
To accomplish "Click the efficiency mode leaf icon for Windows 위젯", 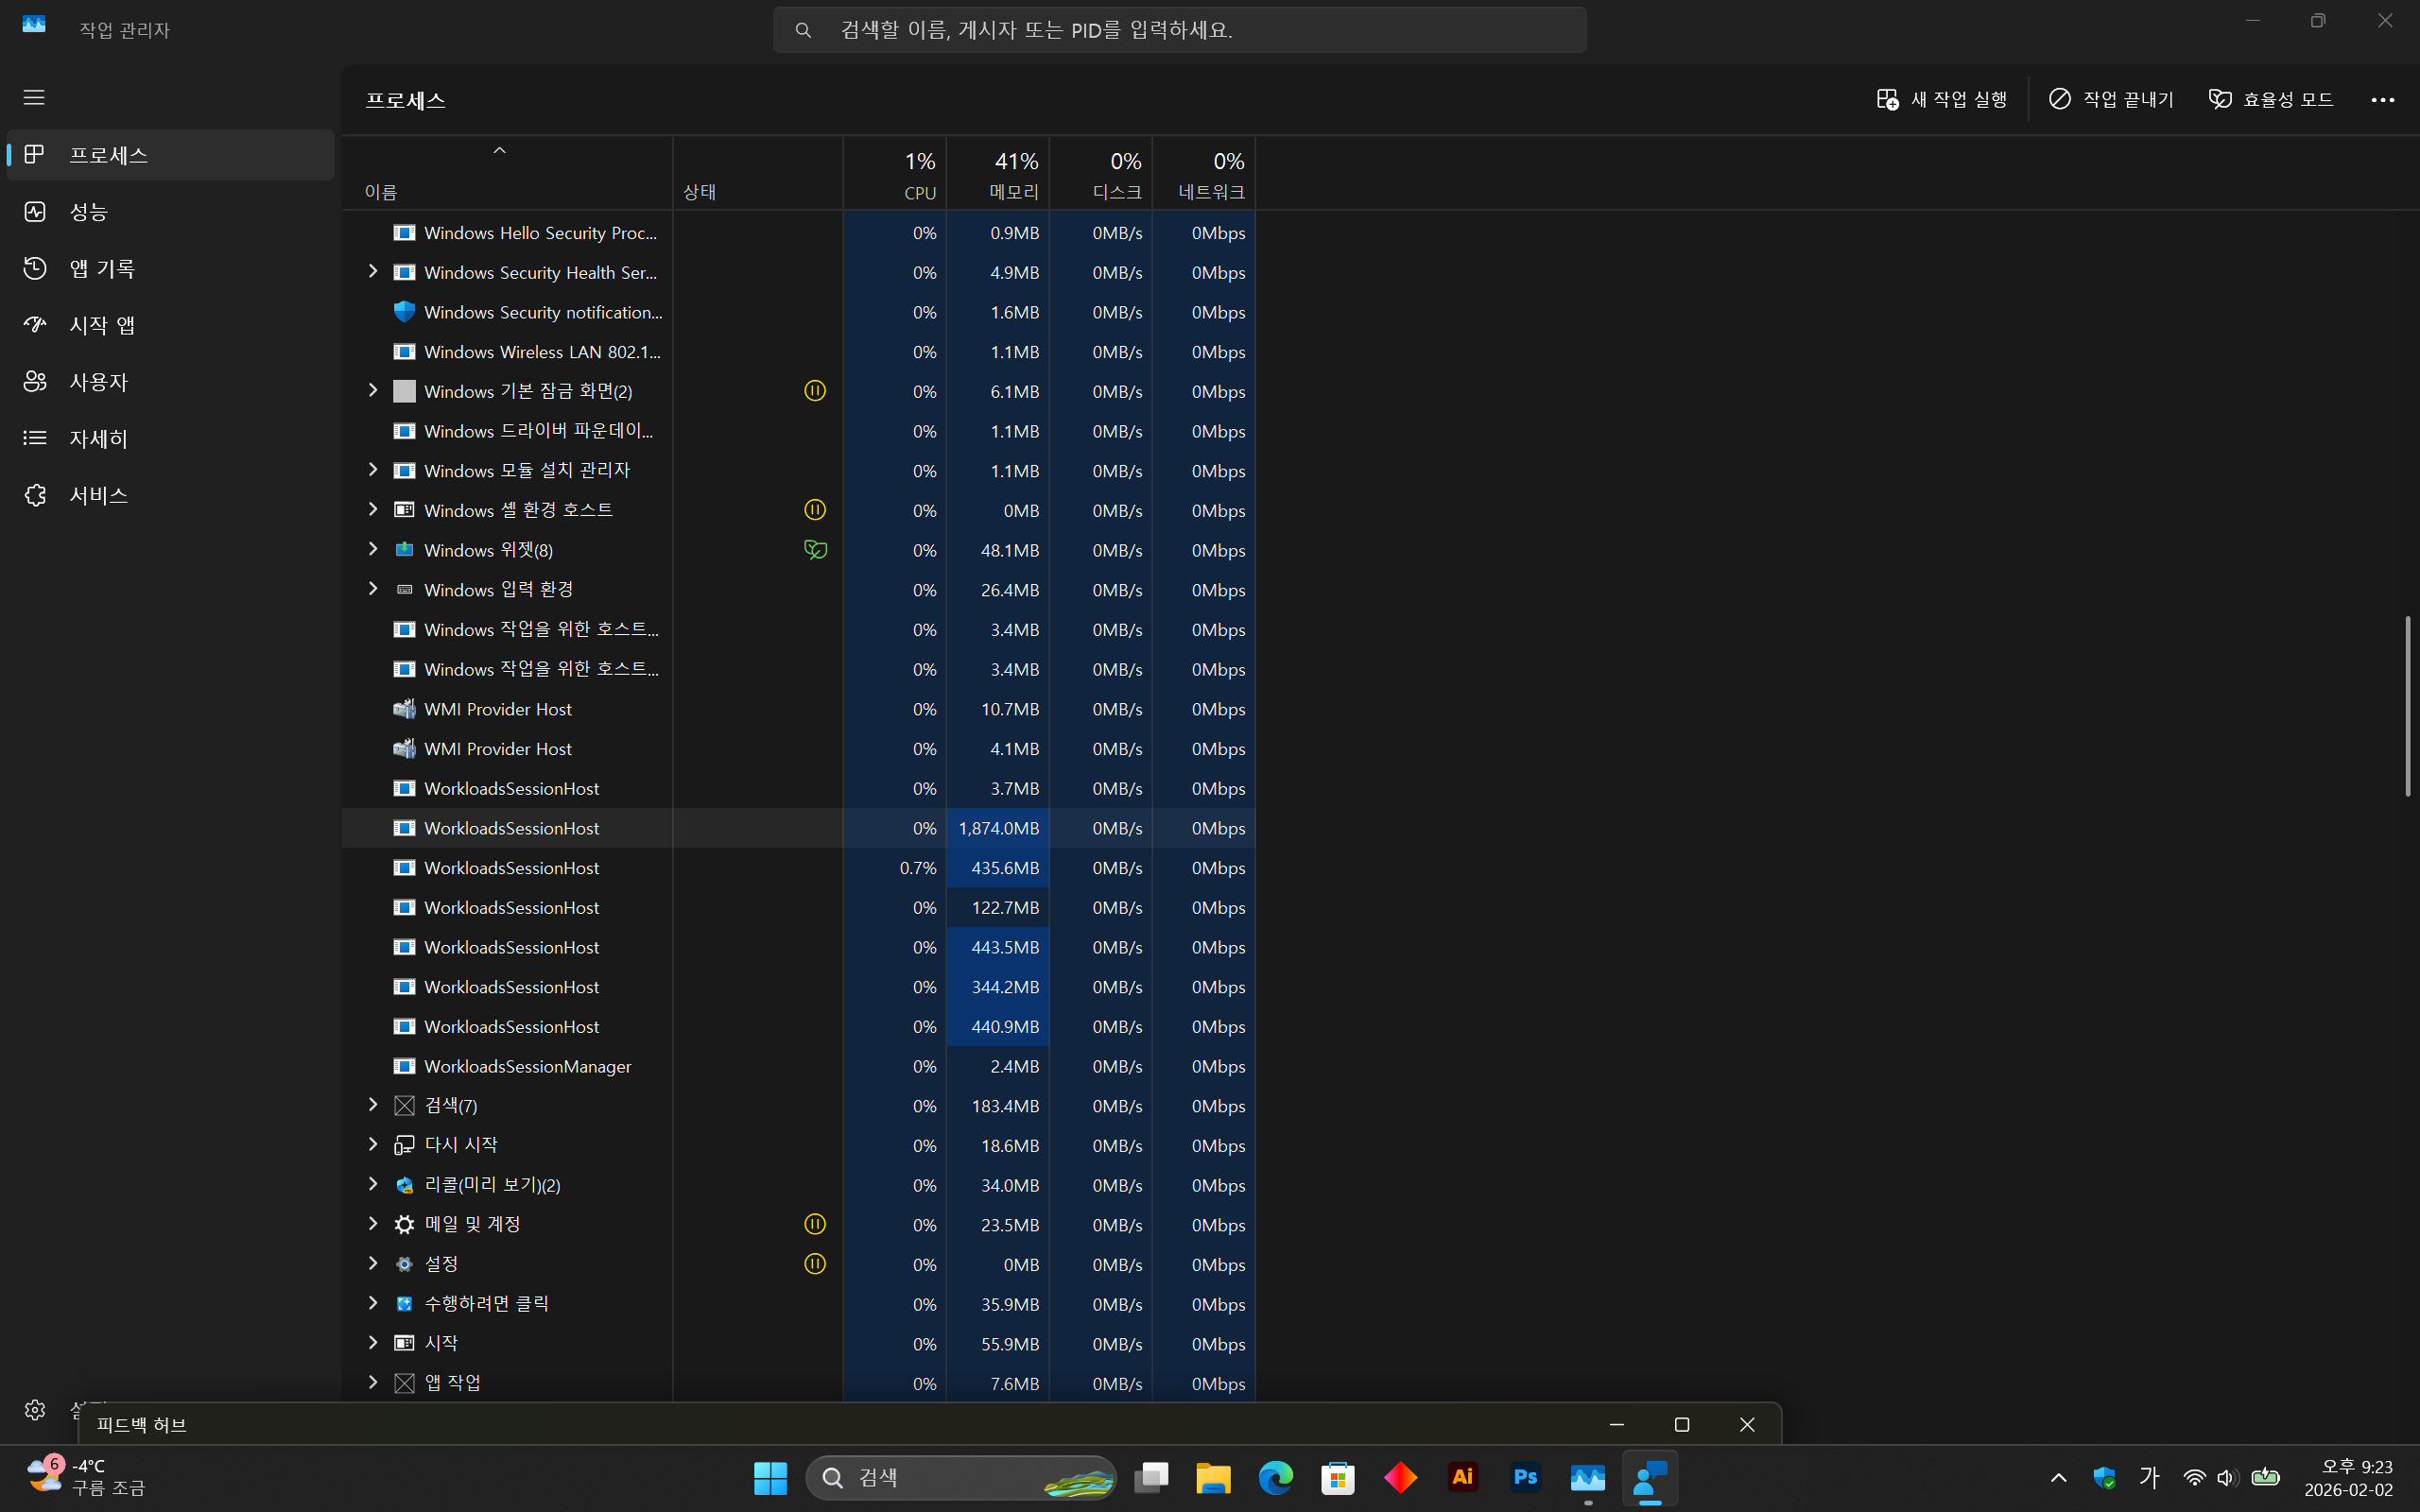I will click(815, 550).
